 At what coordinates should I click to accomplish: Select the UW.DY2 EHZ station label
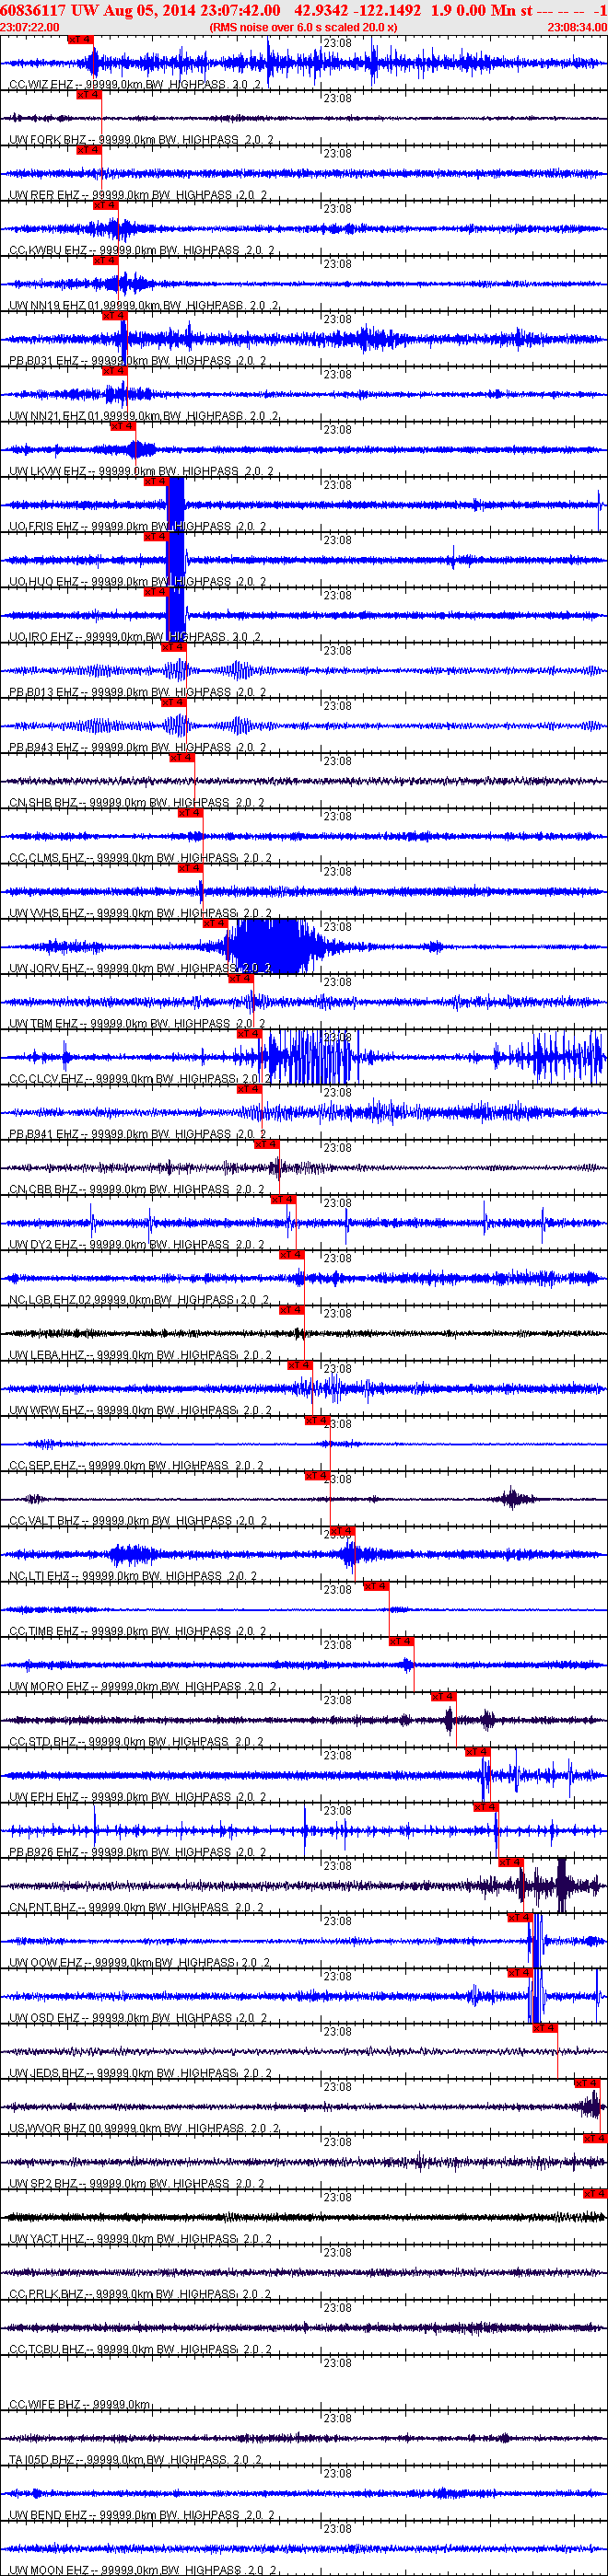137,1244
